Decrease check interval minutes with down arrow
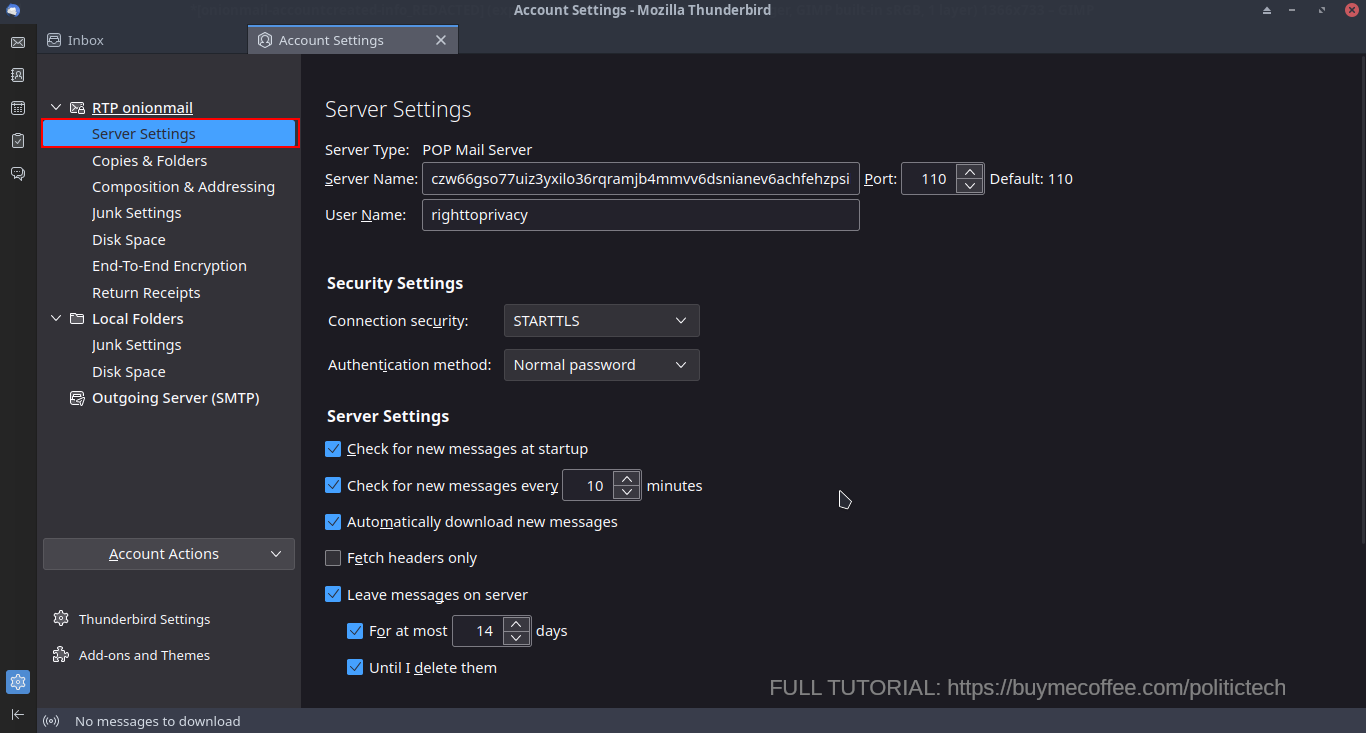This screenshot has width=1366, height=733. [626, 492]
